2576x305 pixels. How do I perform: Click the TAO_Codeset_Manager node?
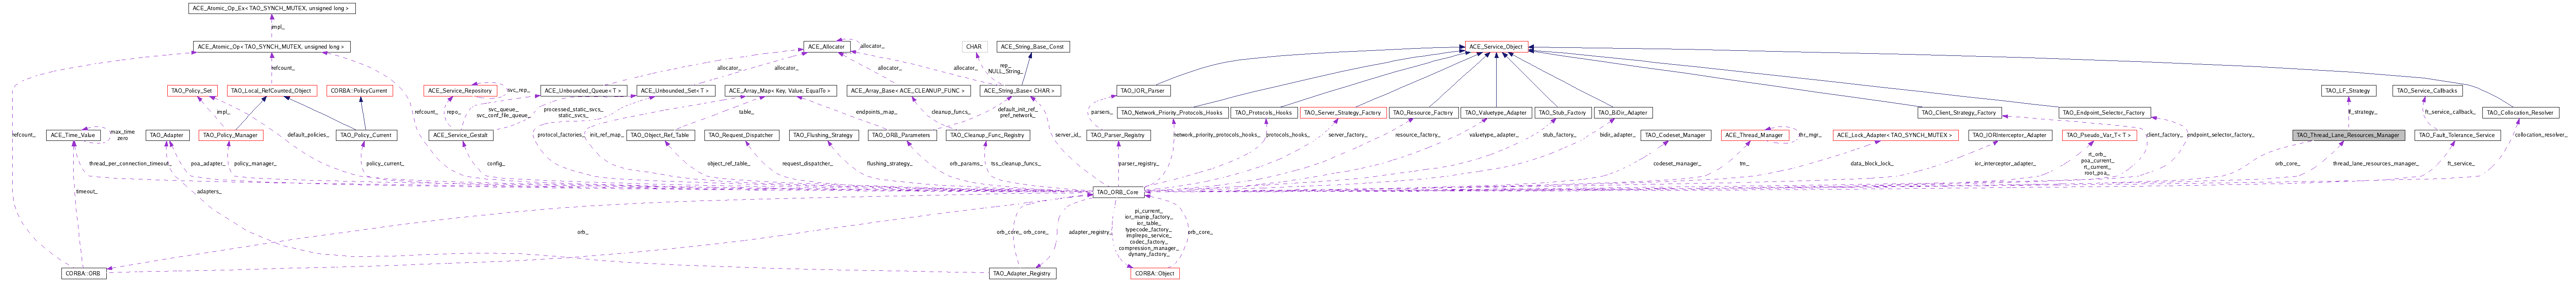[1676, 134]
